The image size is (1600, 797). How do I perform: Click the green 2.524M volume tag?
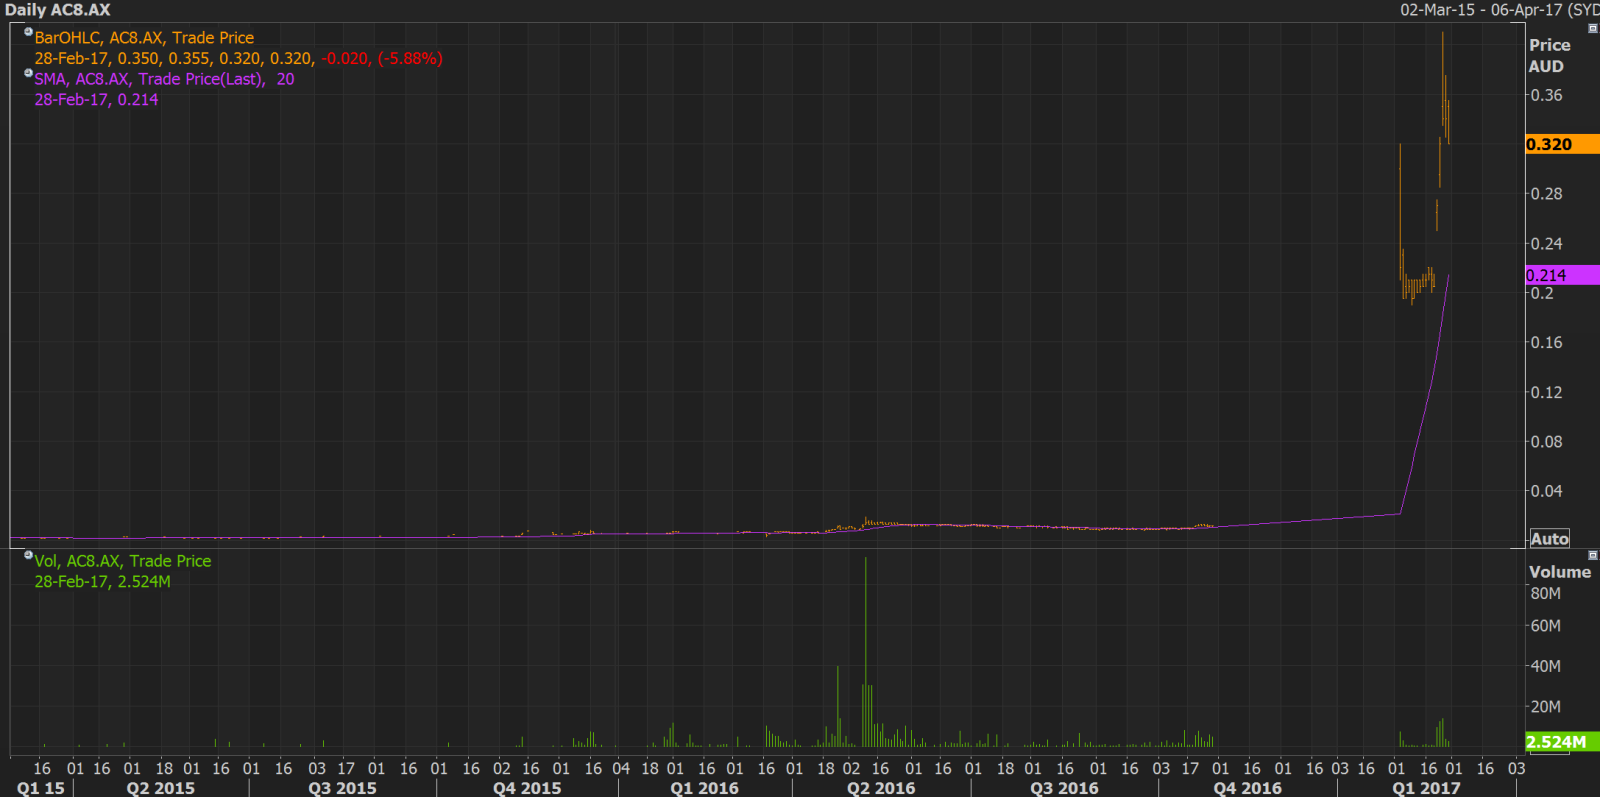[1562, 742]
